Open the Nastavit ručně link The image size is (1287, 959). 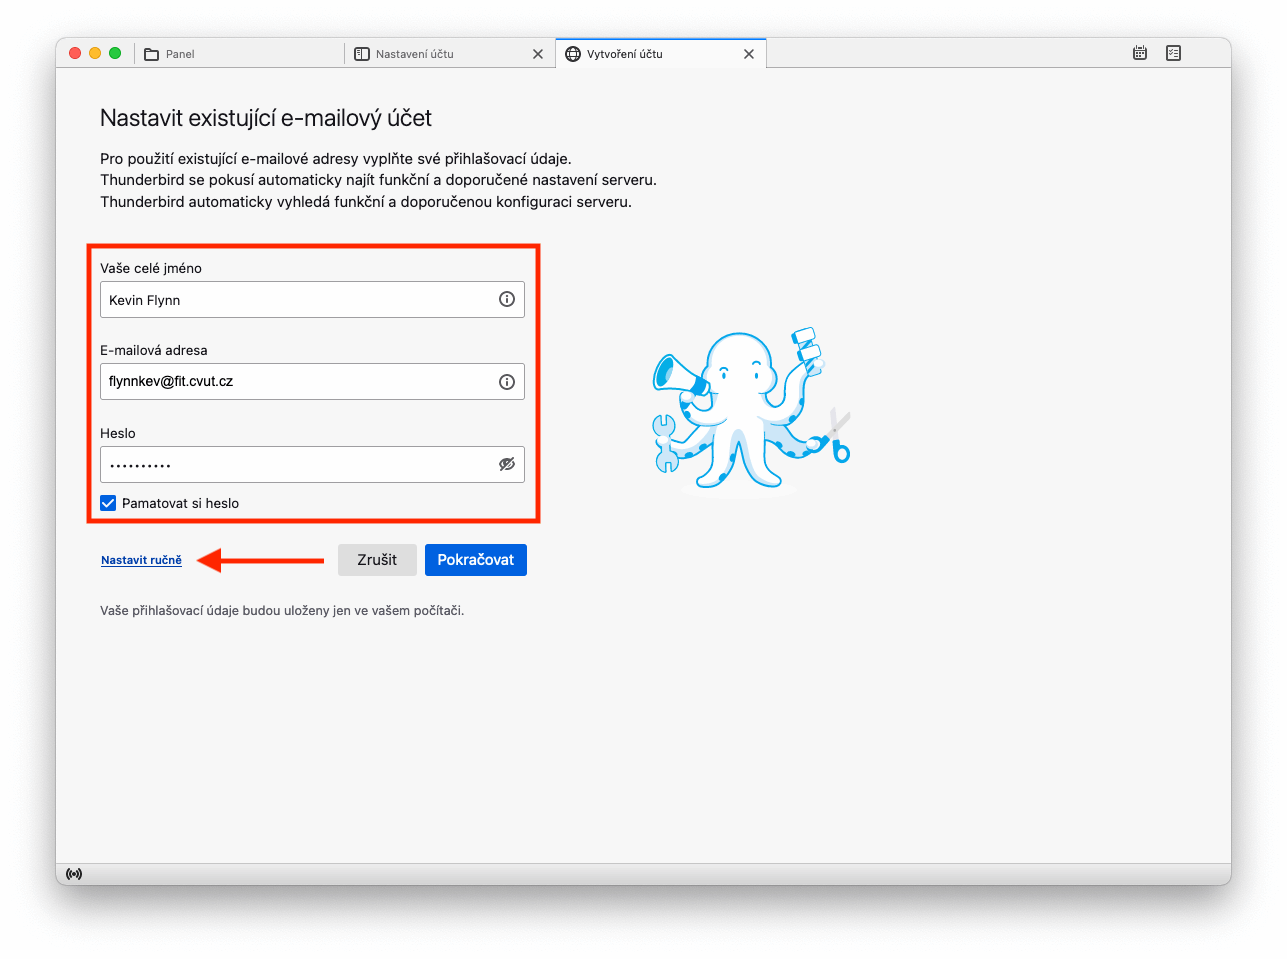pyautogui.click(x=141, y=560)
